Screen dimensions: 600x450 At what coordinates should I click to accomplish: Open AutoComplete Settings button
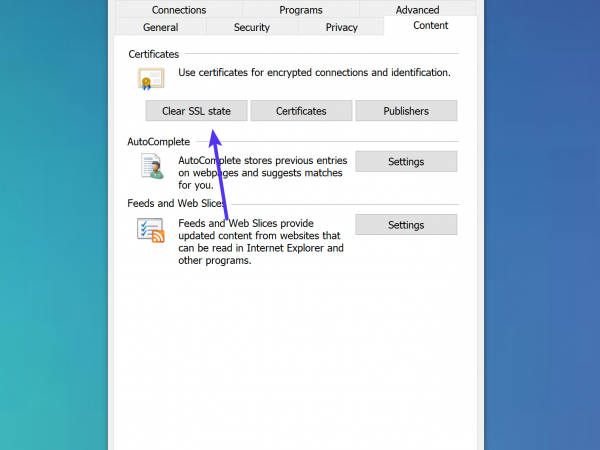pos(406,162)
